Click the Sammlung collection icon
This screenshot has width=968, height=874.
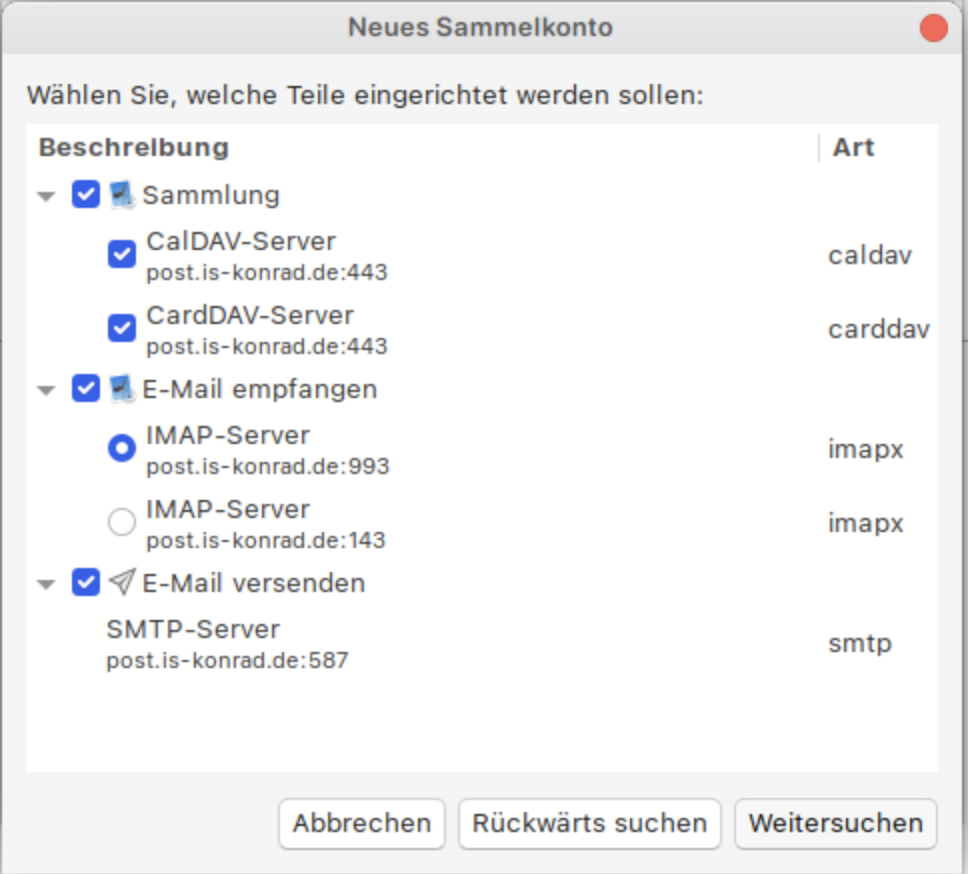click(122, 195)
